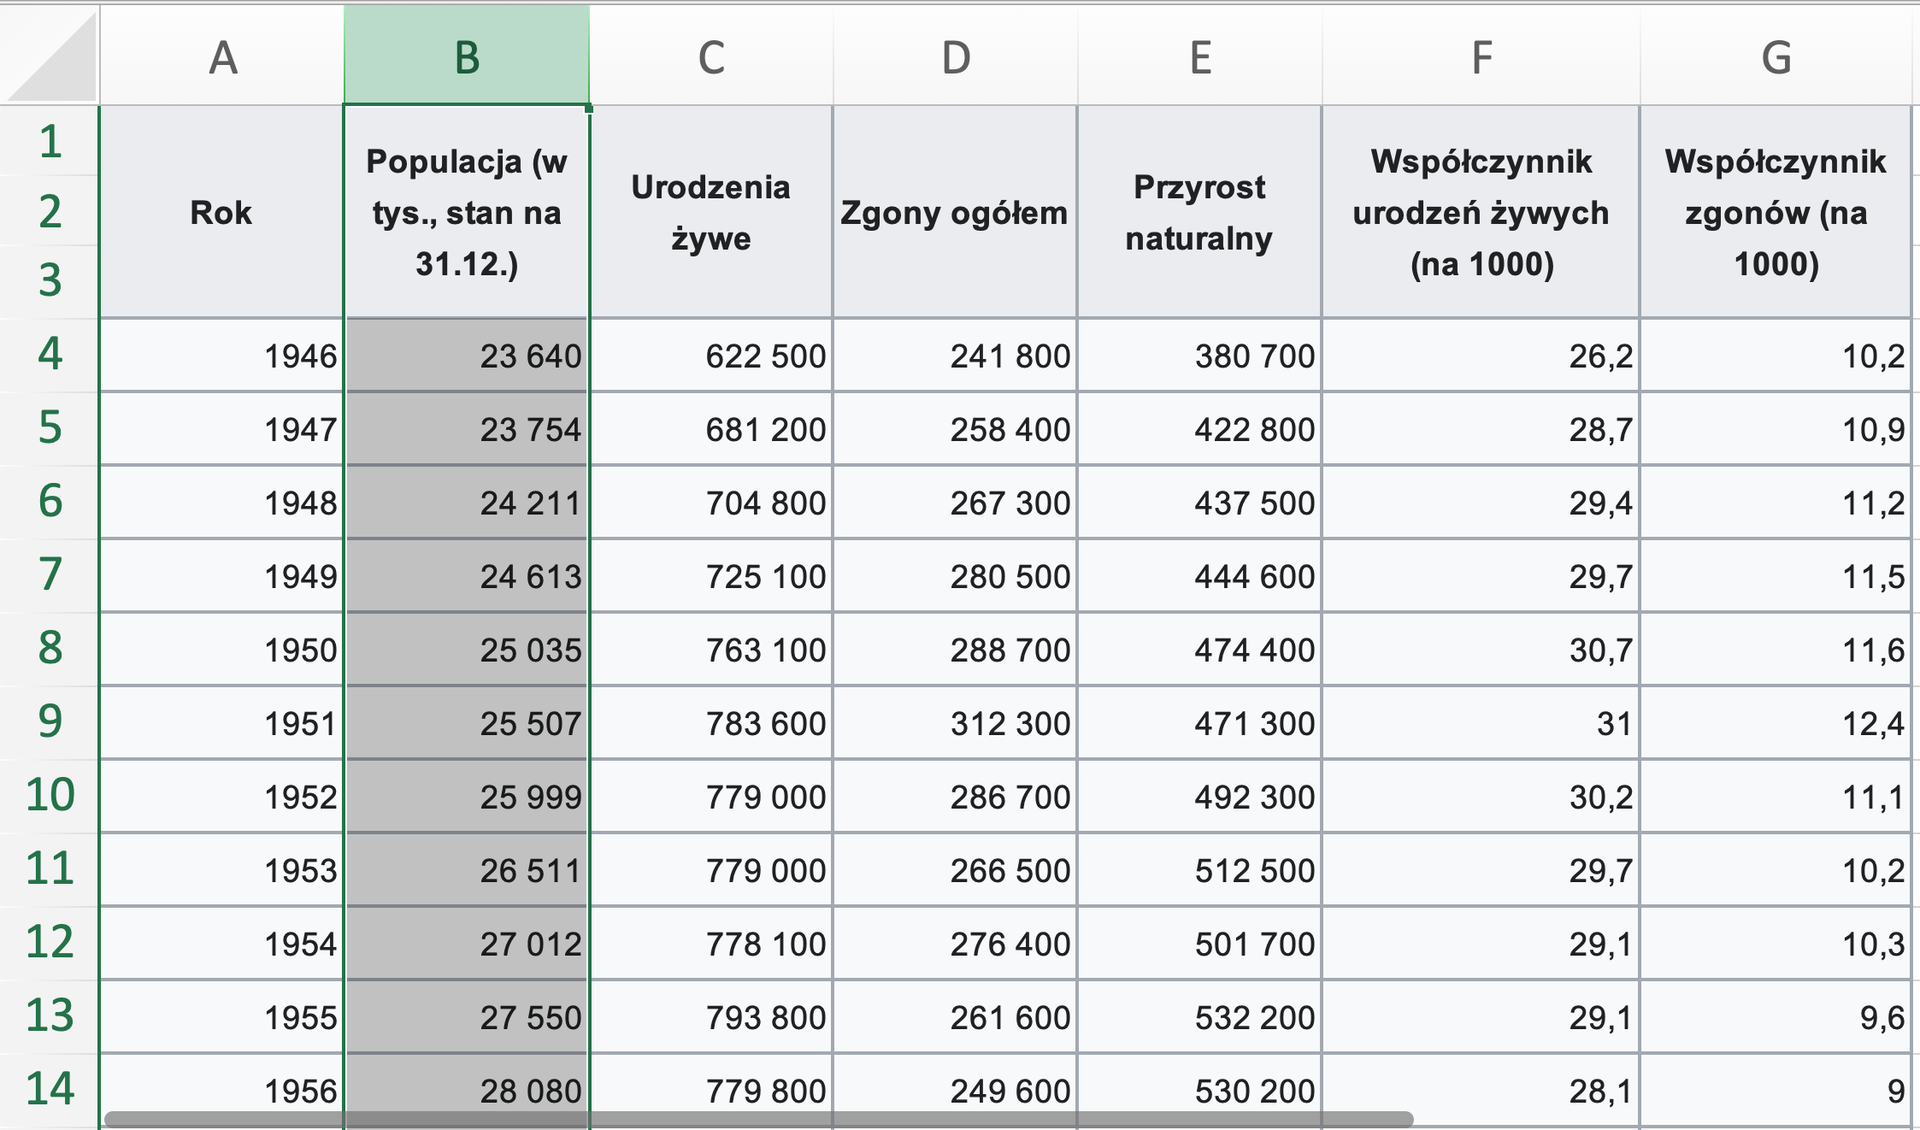Select row 4 header

(49, 355)
